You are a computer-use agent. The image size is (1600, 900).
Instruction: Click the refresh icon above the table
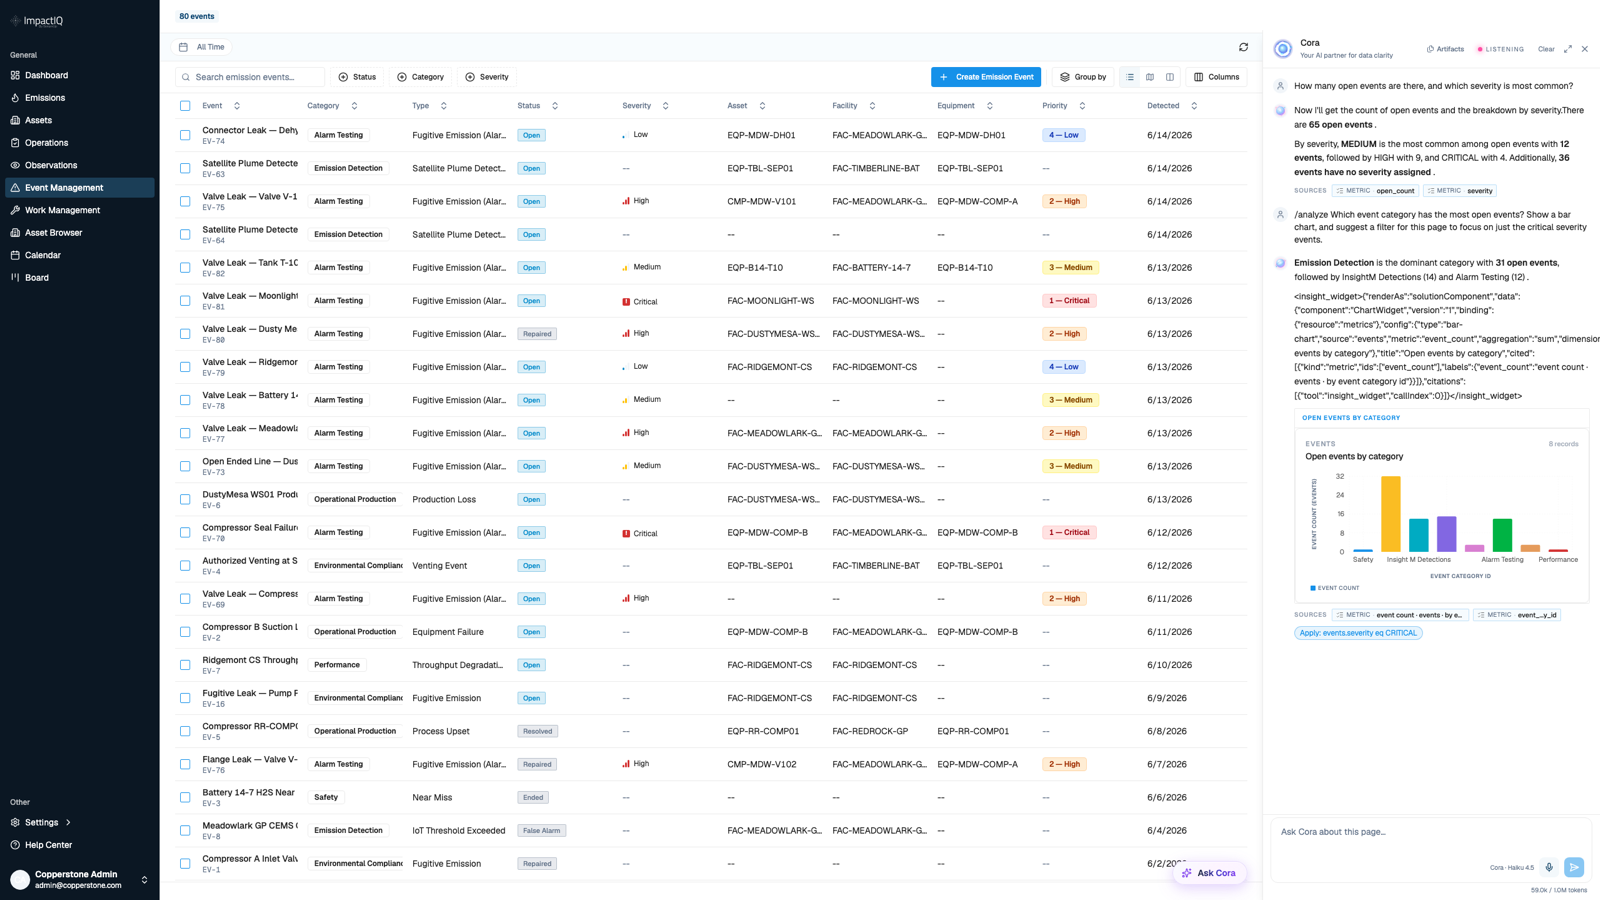click(x=1243, y=47)
